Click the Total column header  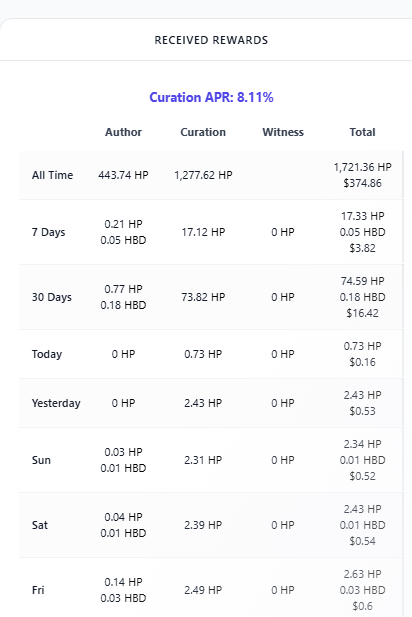coord(362,132)
